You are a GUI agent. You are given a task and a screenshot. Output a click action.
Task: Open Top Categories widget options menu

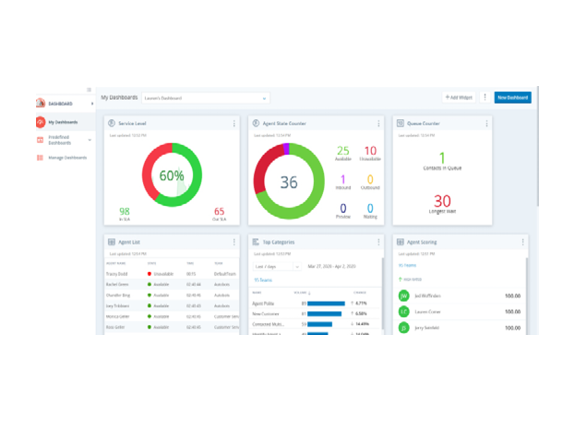(378, 242)
